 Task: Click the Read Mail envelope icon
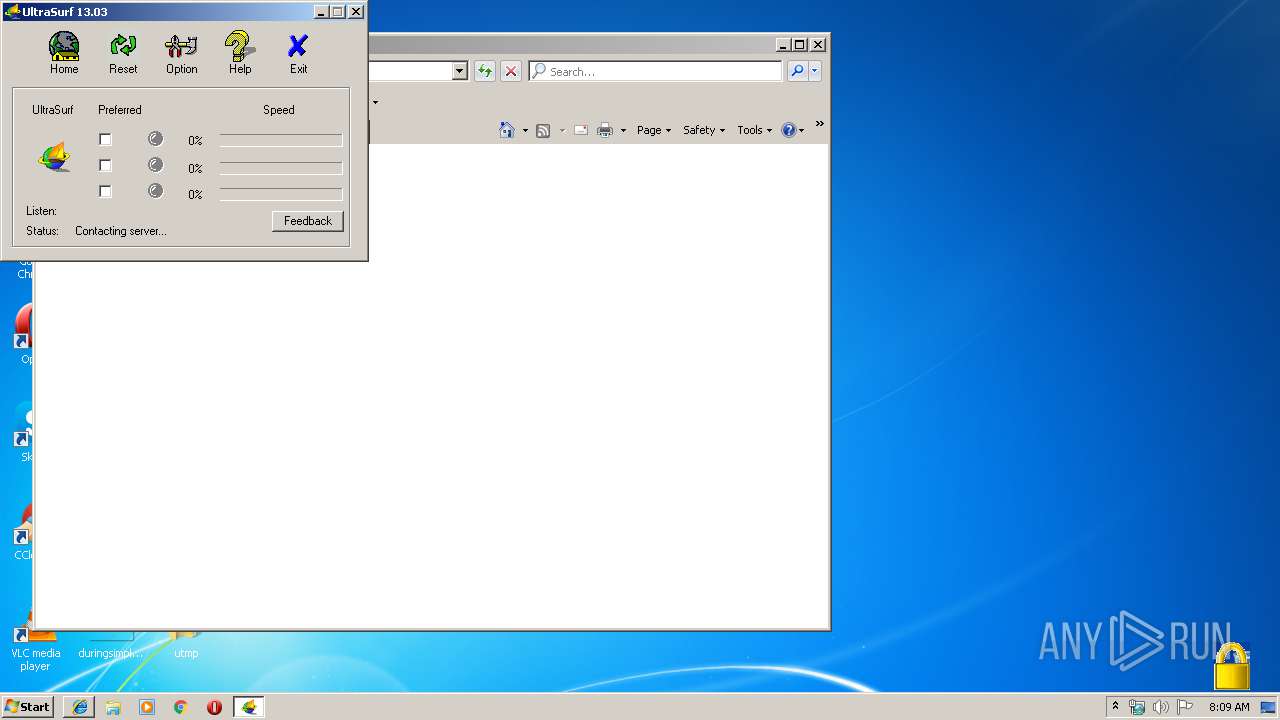[581, 130]
